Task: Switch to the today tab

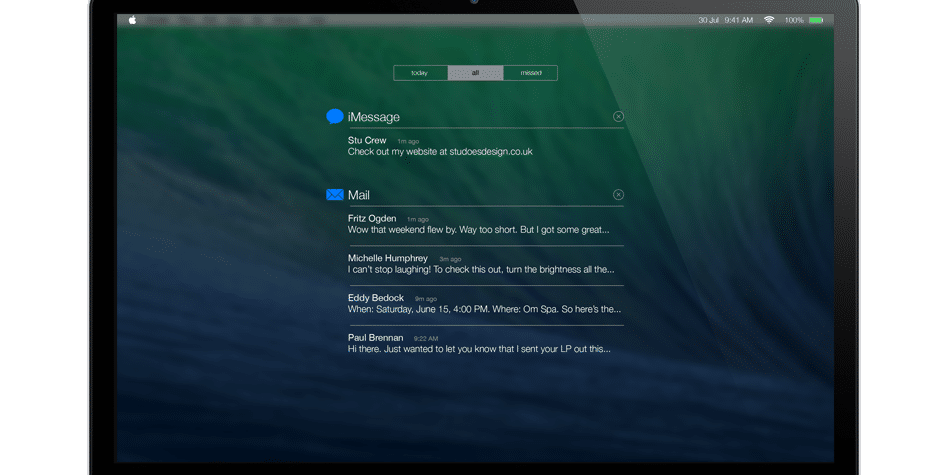Action: [x=420, y=73]
